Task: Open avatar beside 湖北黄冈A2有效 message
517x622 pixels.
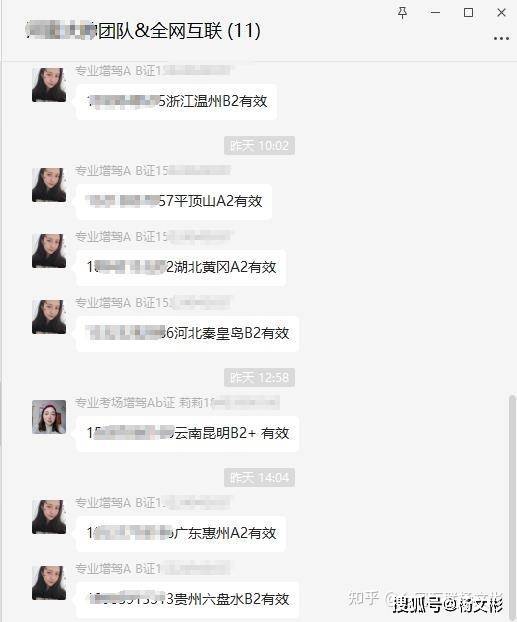Action: 49,251
